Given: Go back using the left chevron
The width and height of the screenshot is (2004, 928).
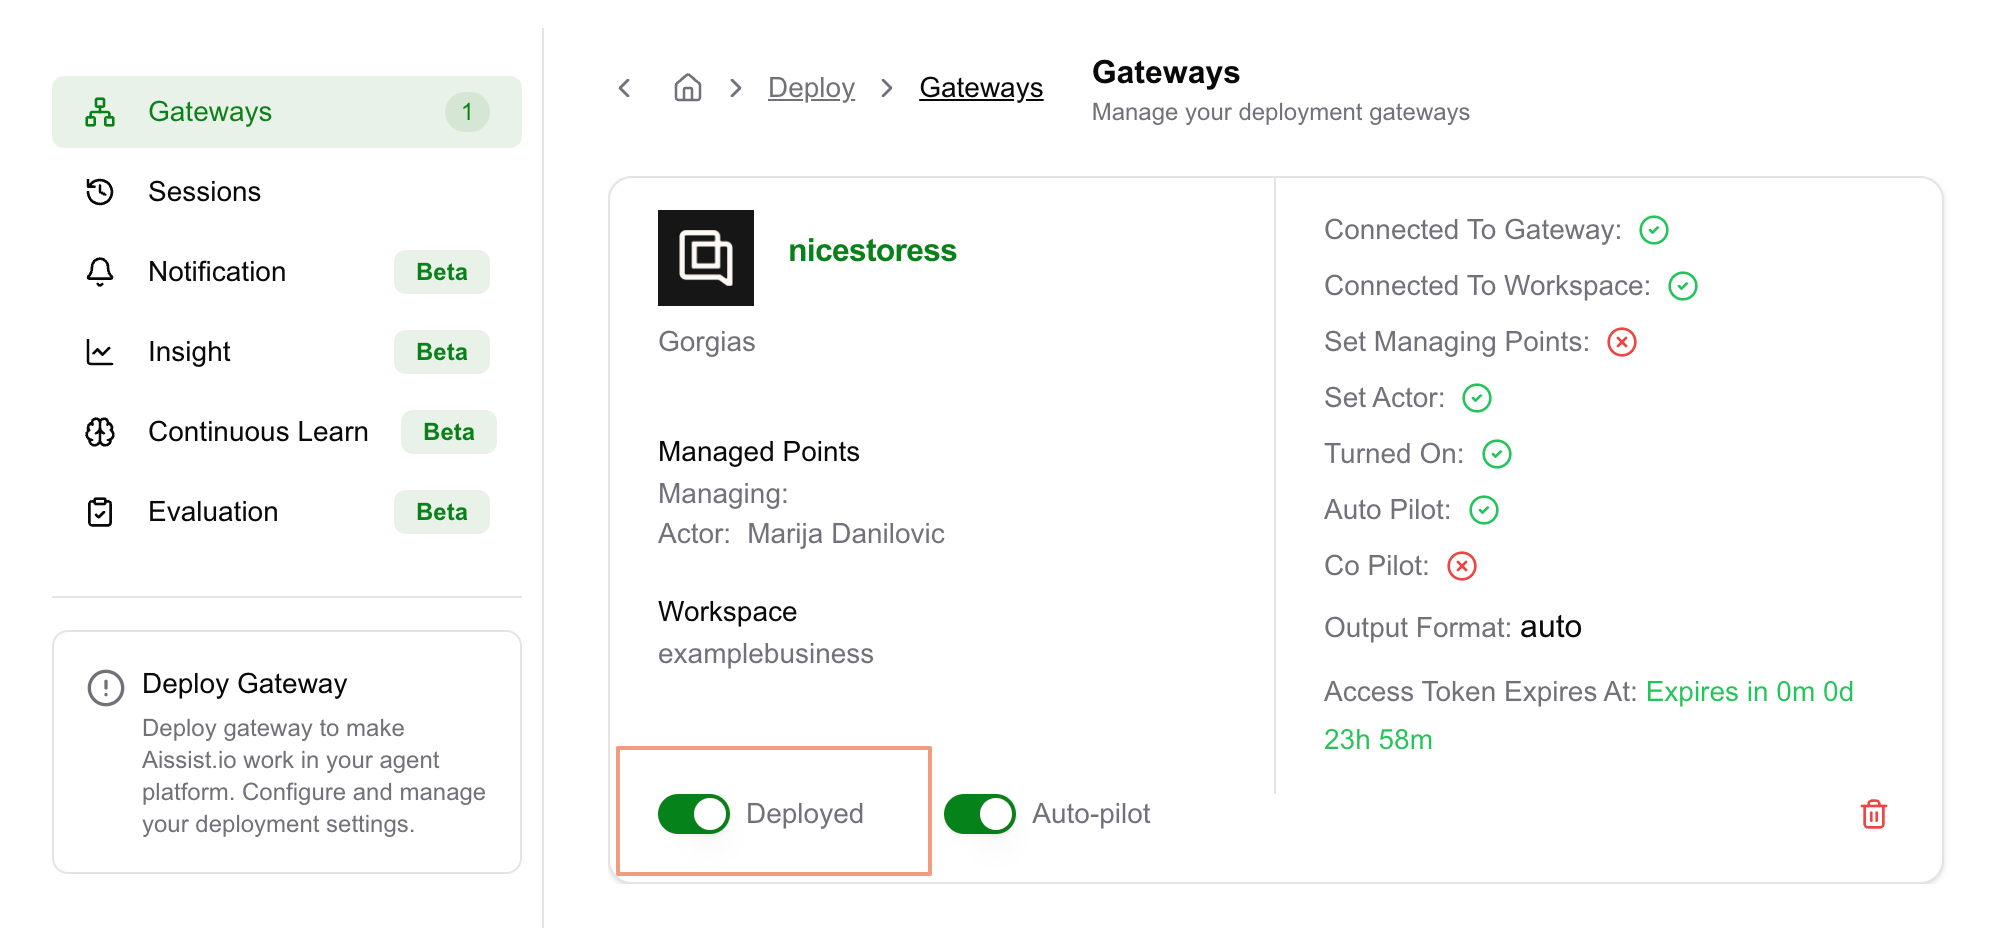Looking at the screenshot, I should click(625, 88).
